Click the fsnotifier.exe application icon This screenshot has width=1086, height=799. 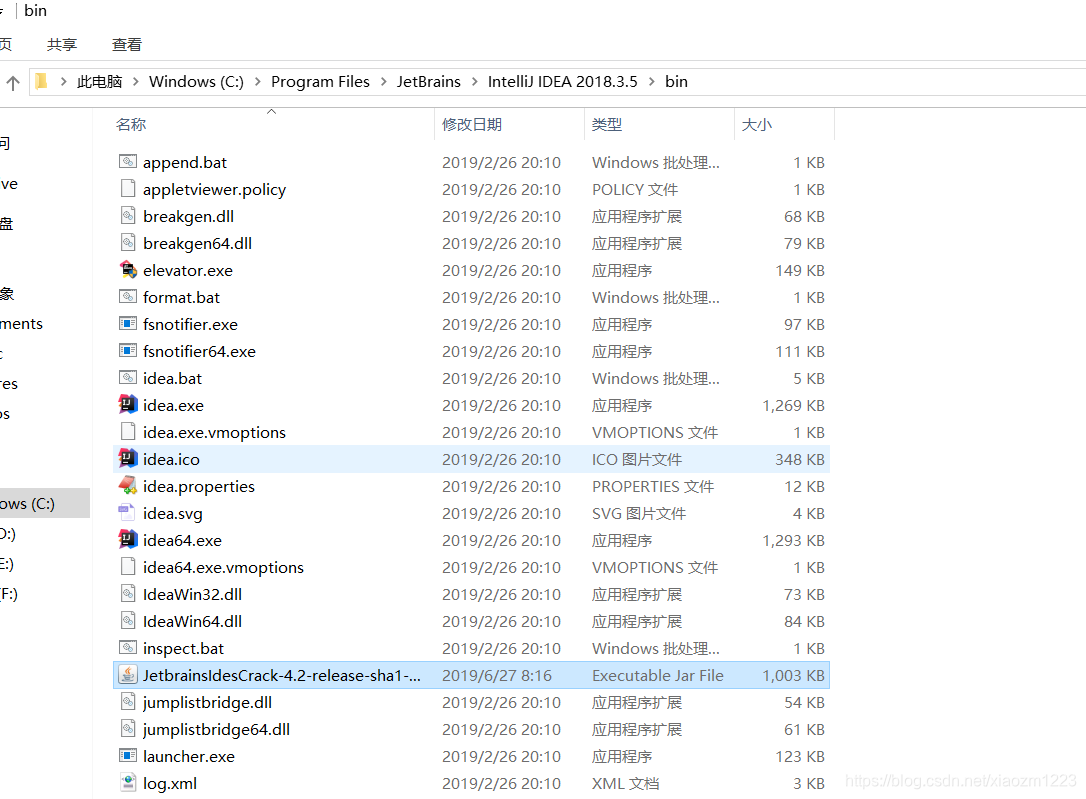[127, 324]
